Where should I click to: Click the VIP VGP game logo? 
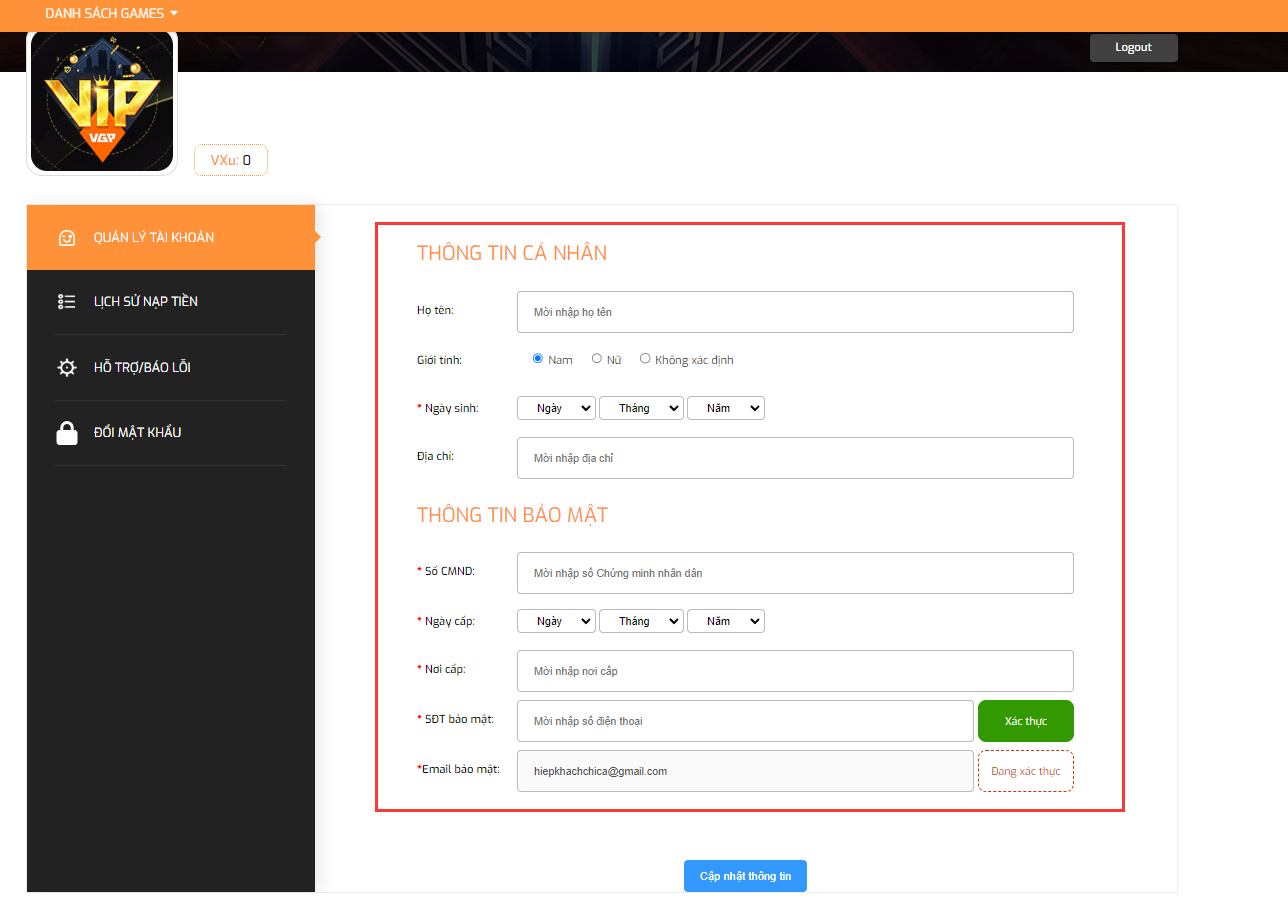pyautogui.click(x=101, y=101)
